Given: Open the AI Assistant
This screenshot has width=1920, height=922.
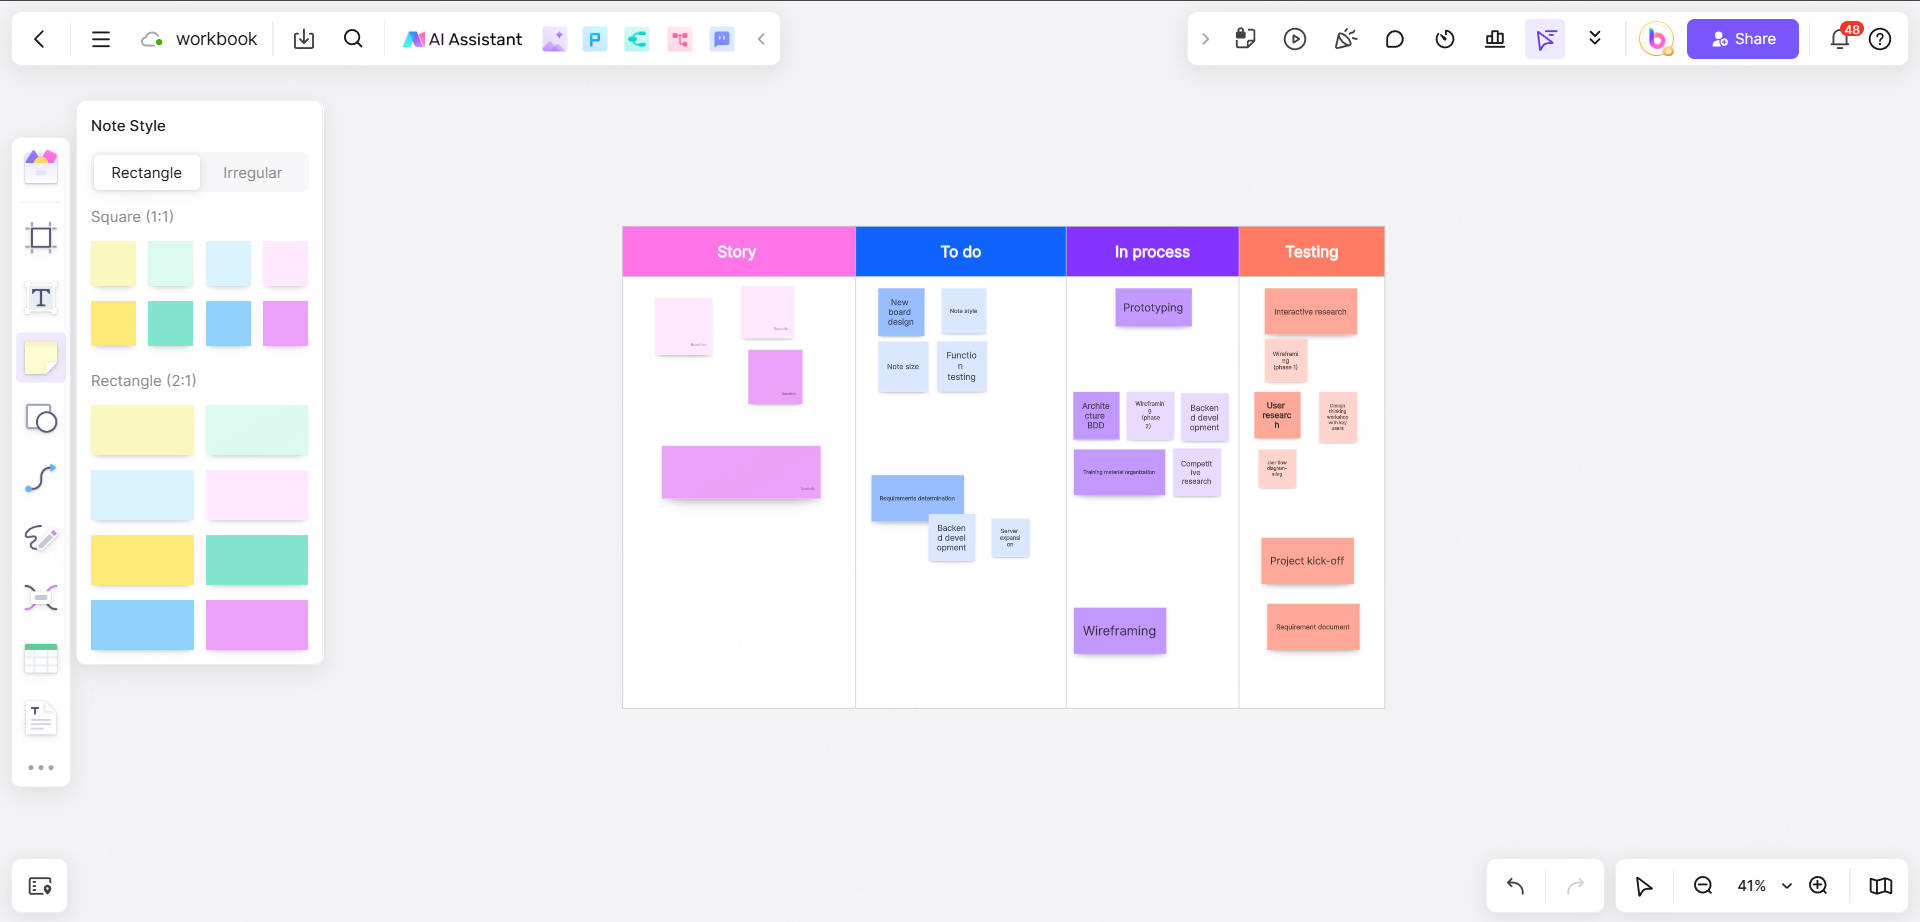Looking at the screenshot, I should pos(462,38).
